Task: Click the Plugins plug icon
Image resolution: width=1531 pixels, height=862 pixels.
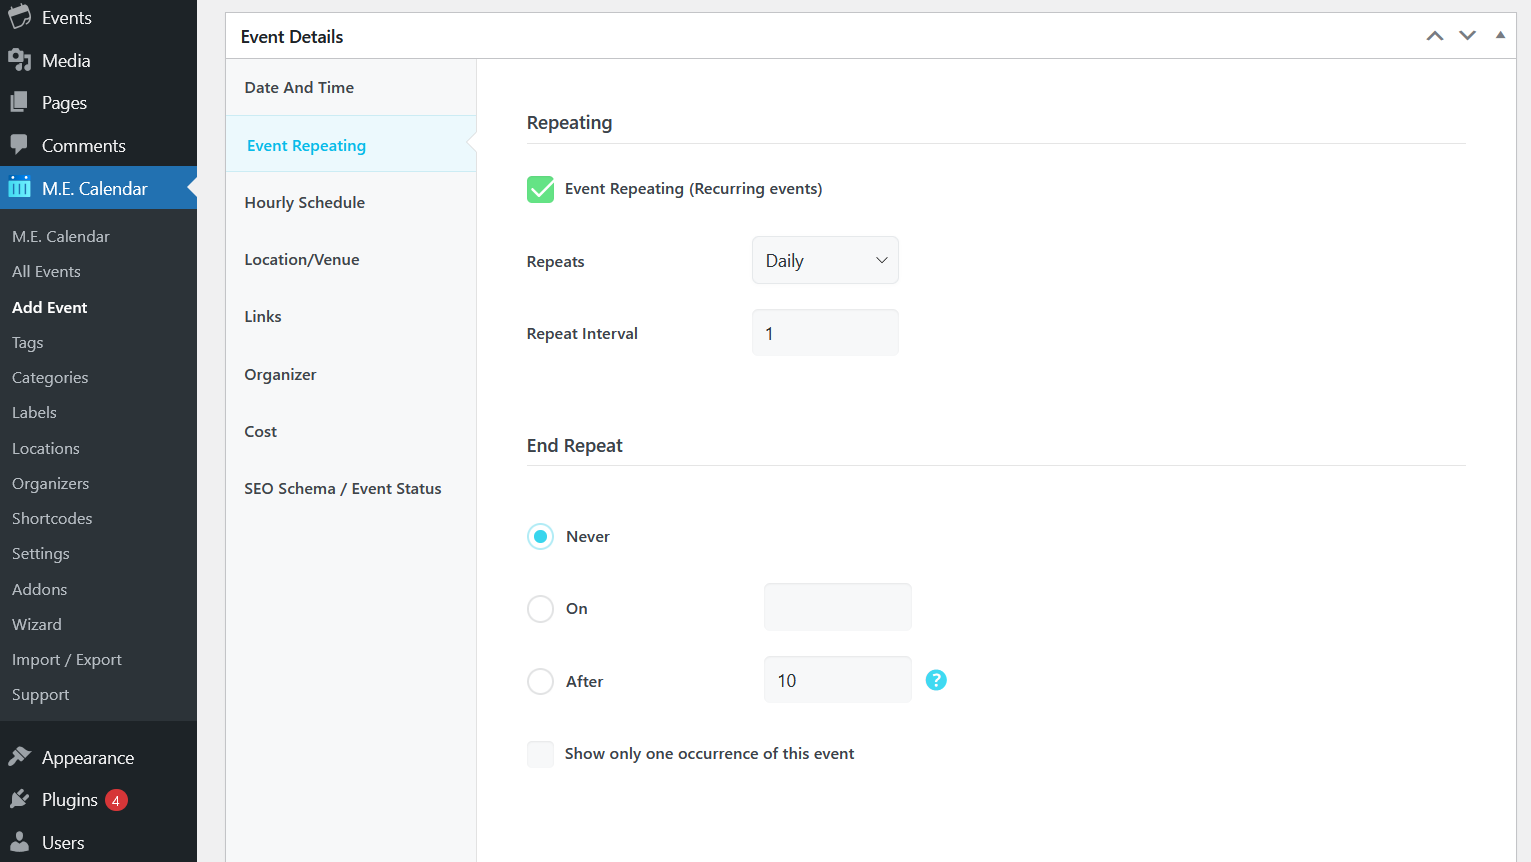Action: pyautogui.click(x=19, y=799)
